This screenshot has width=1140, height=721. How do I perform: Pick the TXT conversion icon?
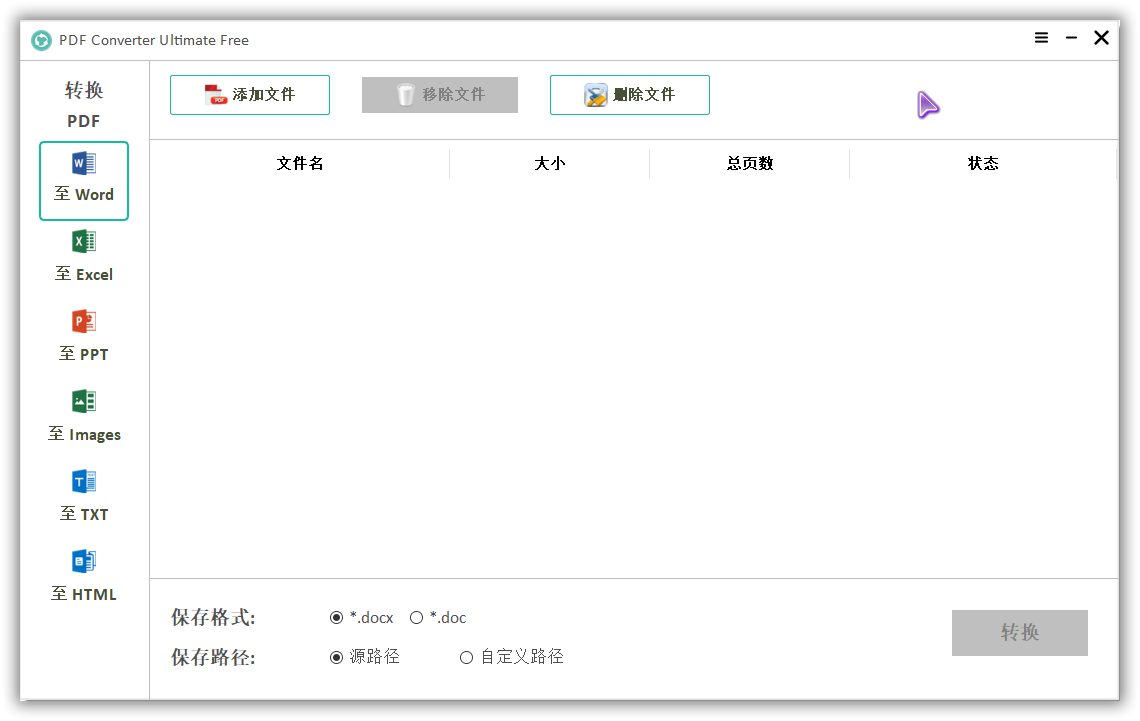pyautogui.click(x=84, y=482)
